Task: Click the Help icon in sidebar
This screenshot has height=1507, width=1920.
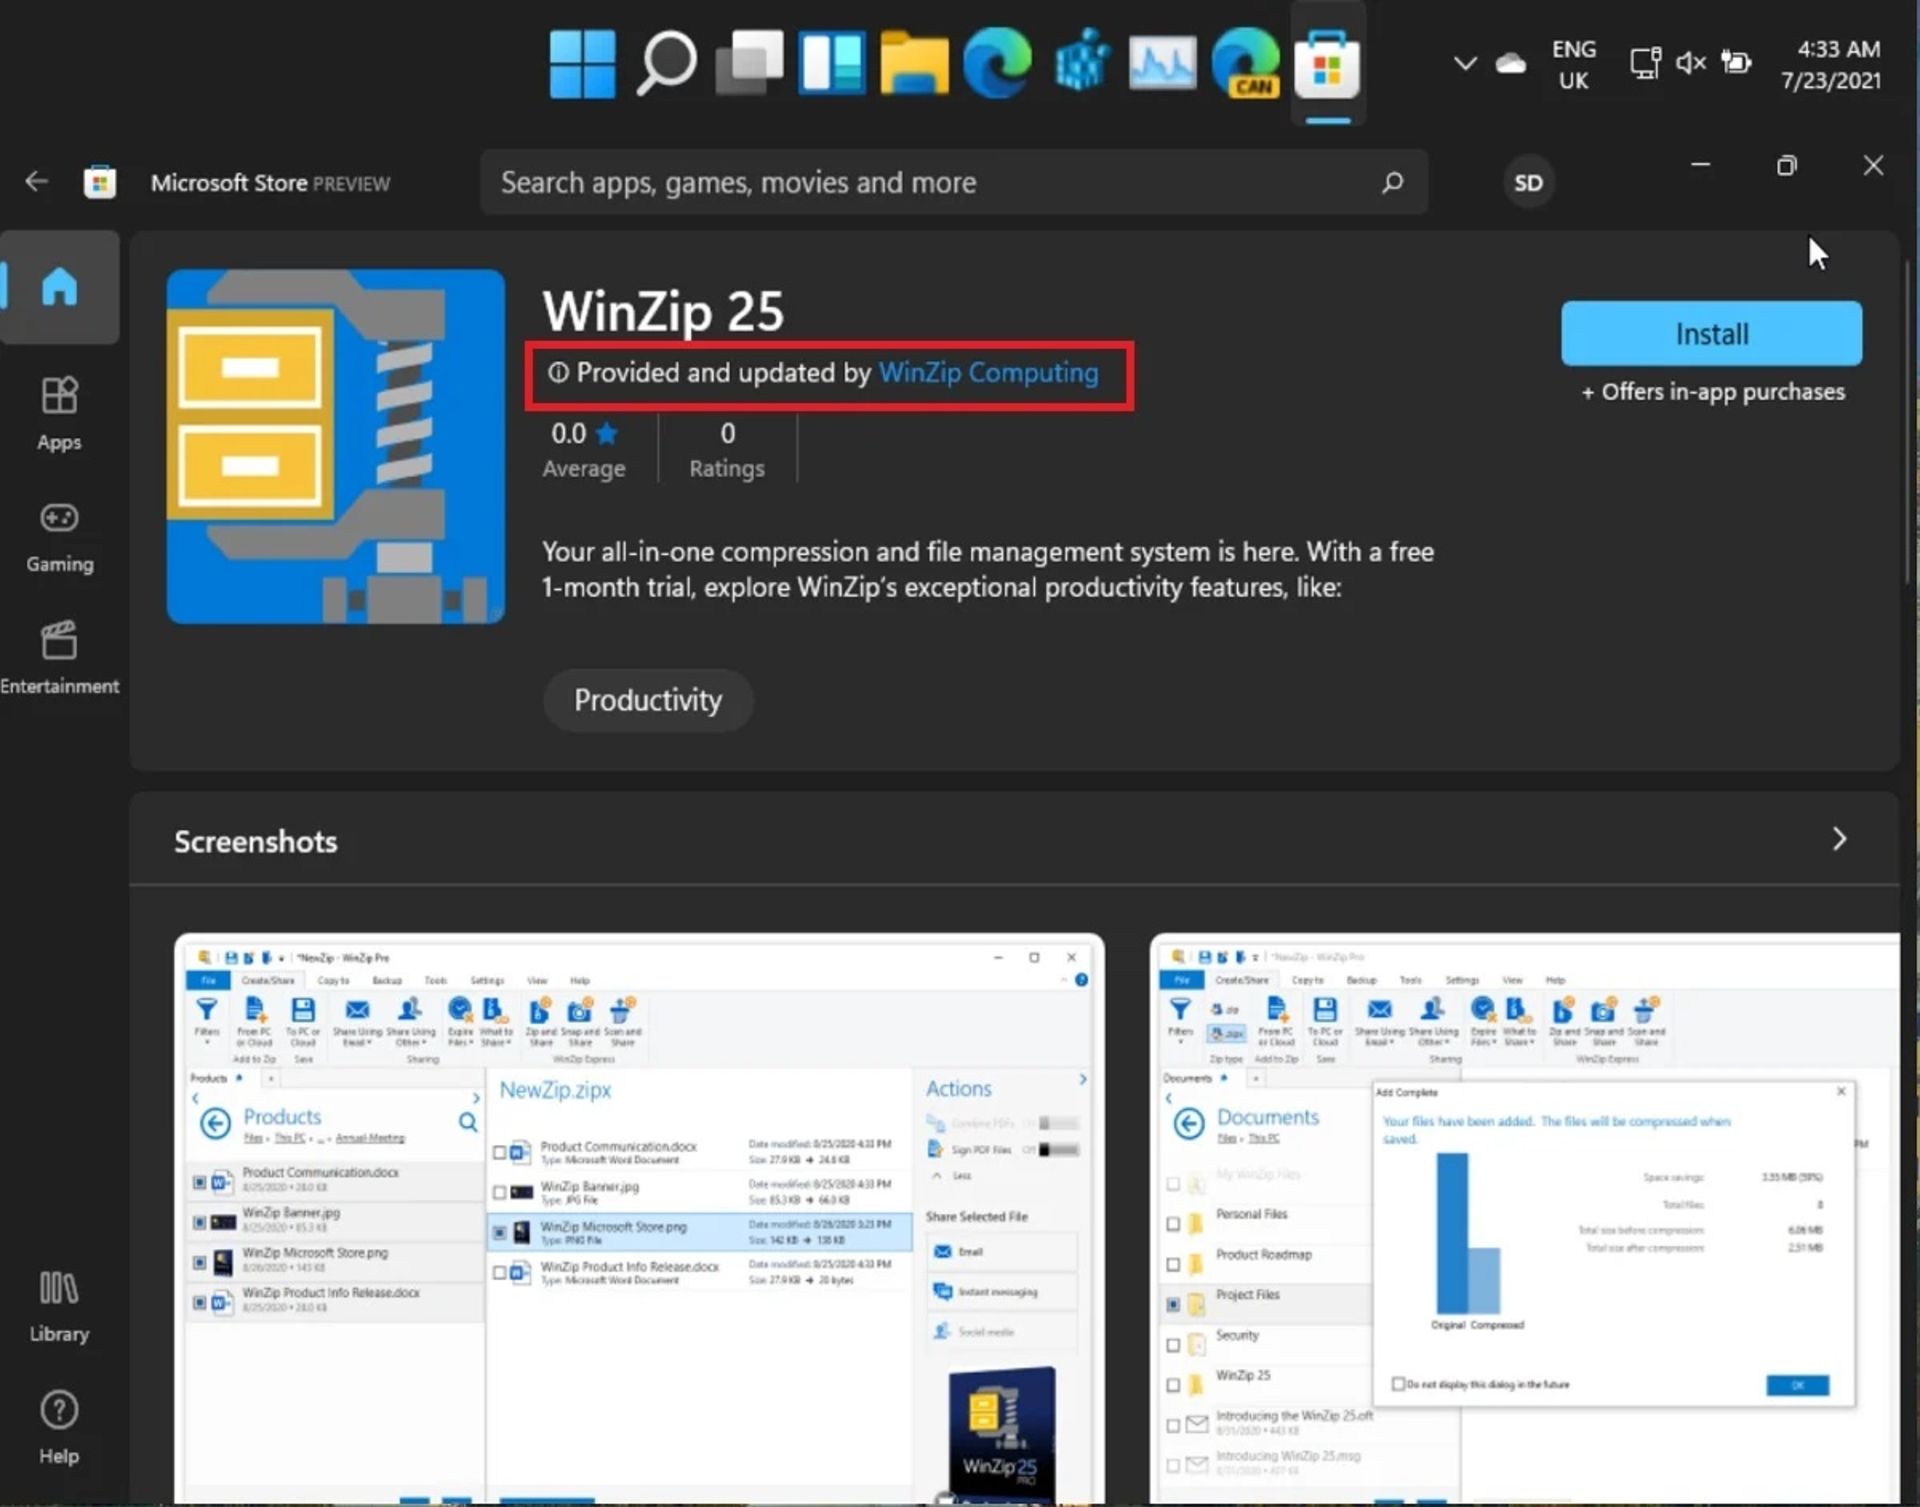Action: click(58, 1409)
